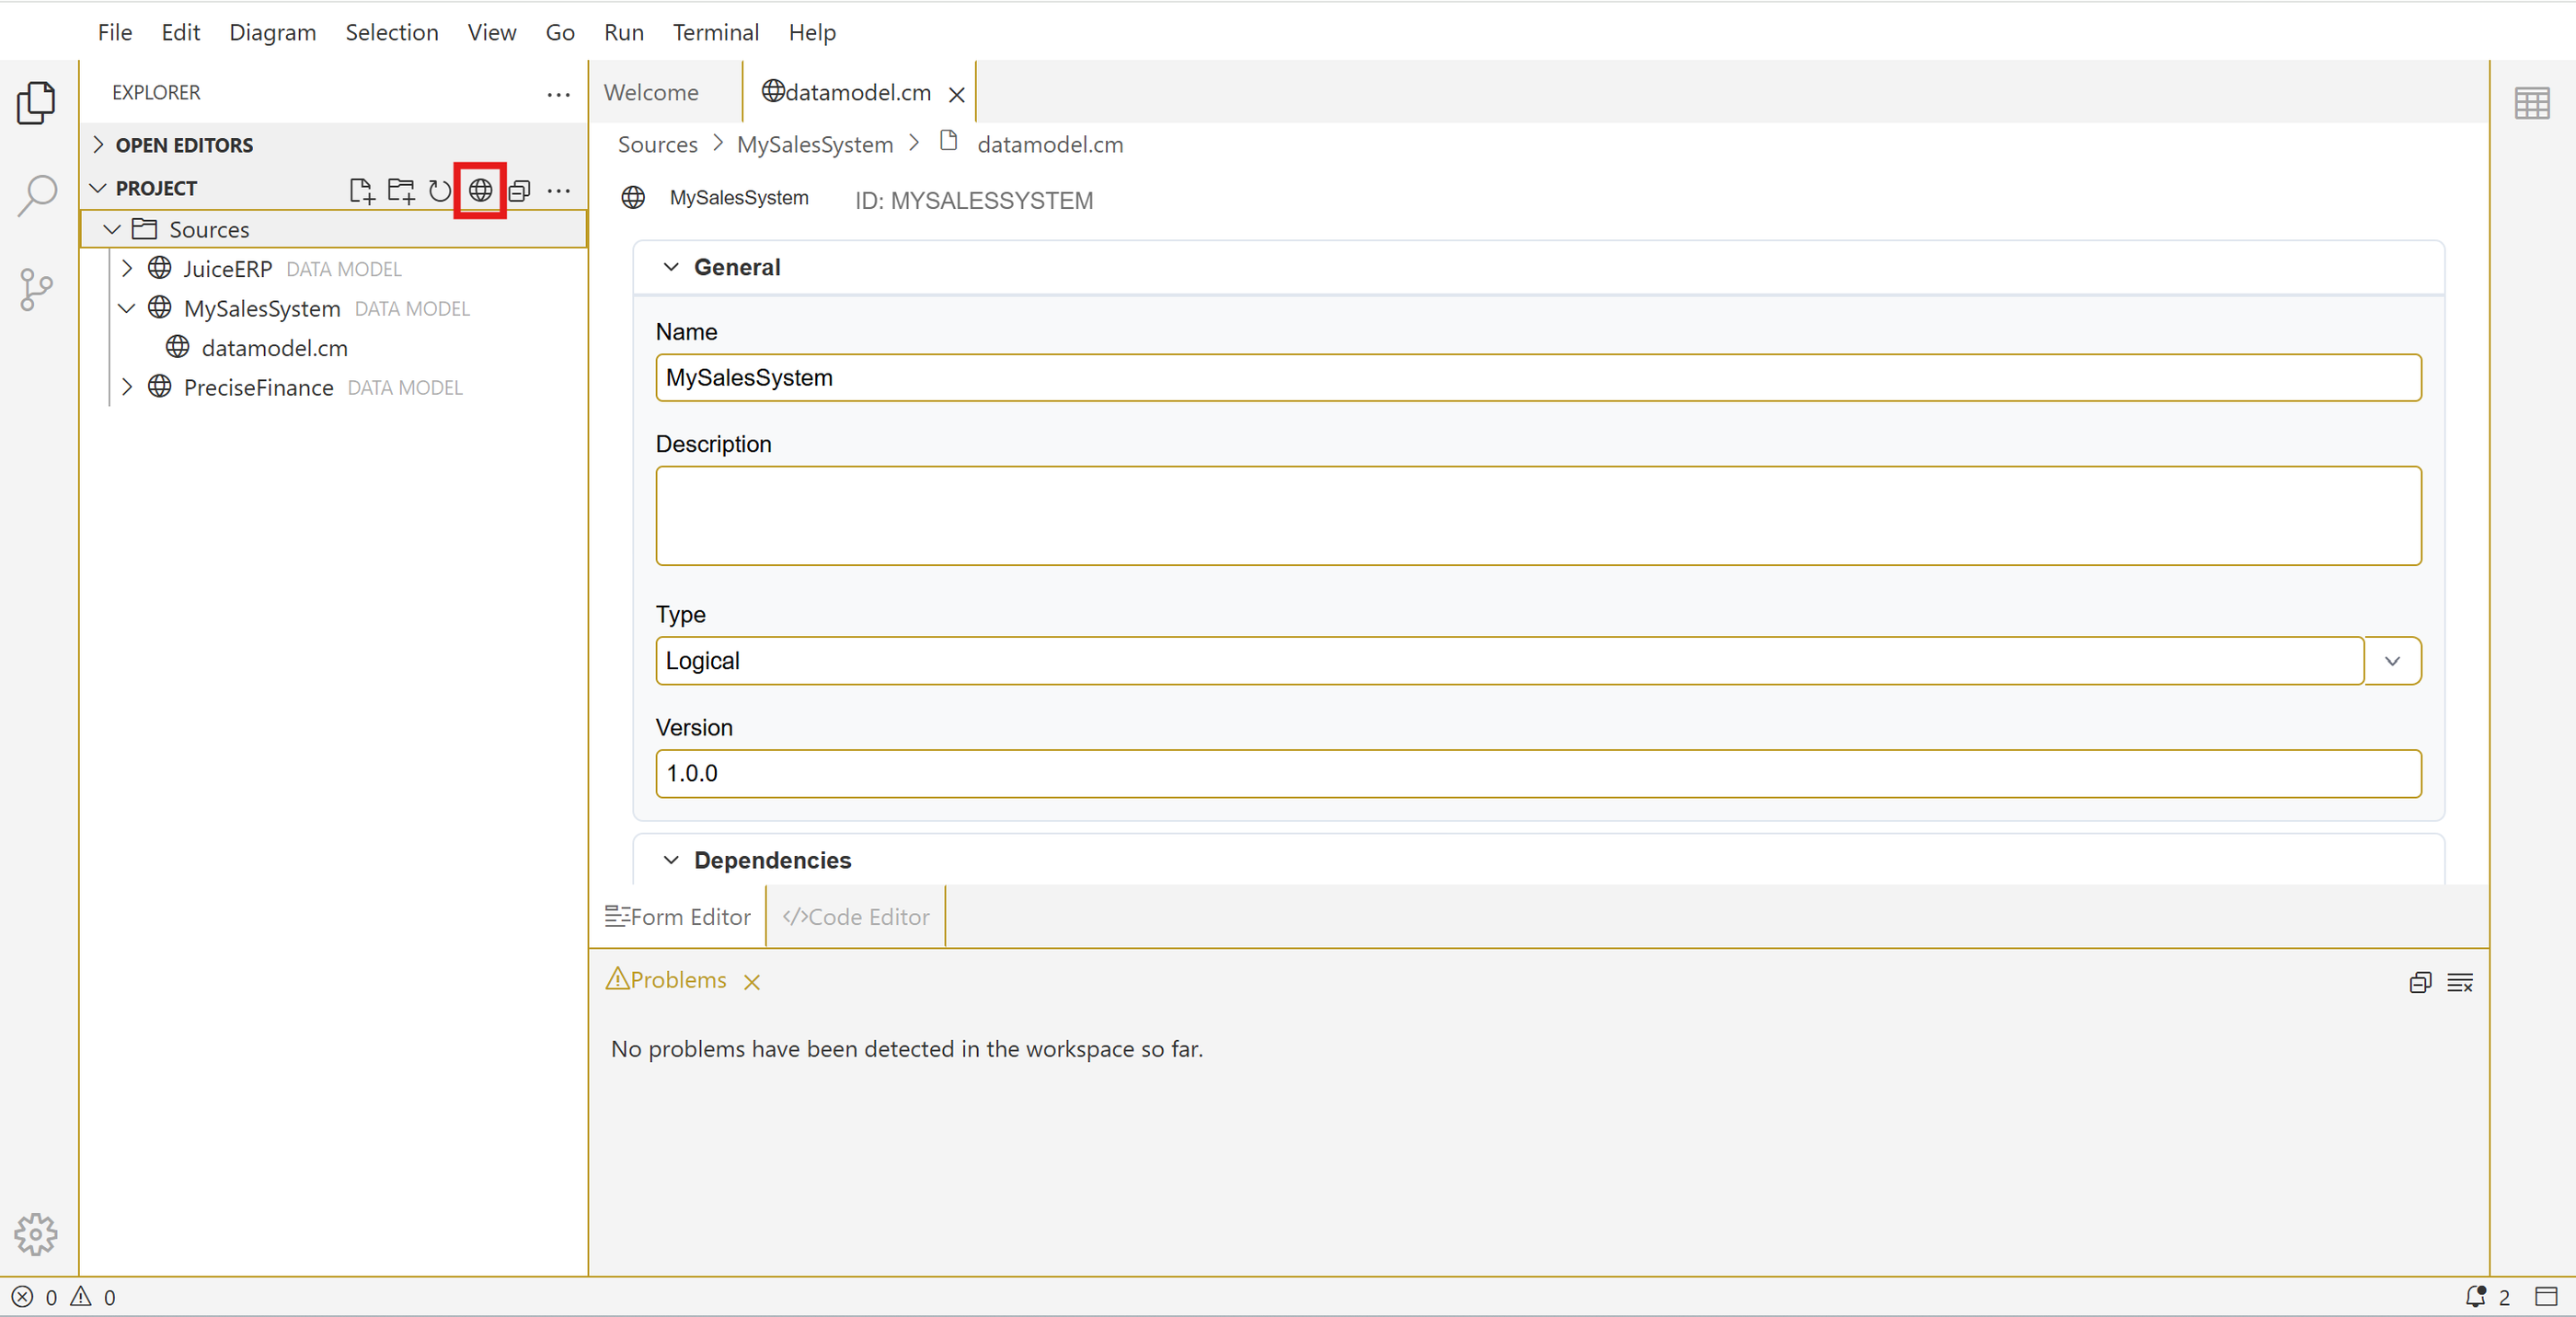Click the highlighted globe data model icon
The height and width of the screenshot is (1317, 2576).
pyautogui.click(x=480, y=190)
